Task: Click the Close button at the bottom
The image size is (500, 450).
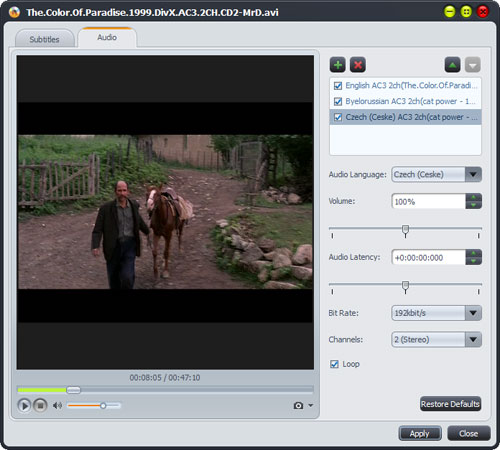Action: click(x=468, y=433)
